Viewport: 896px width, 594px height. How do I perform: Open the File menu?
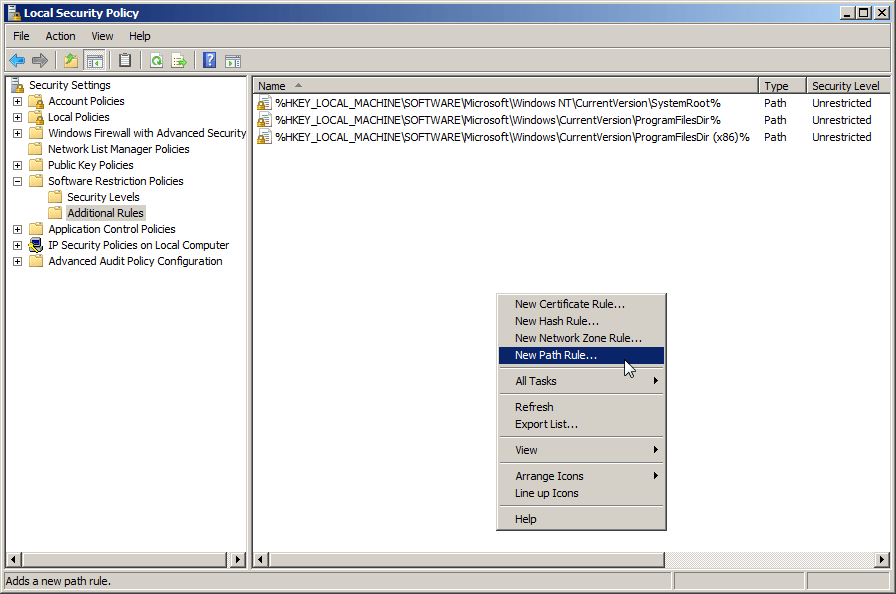click(x=21, y=36)
